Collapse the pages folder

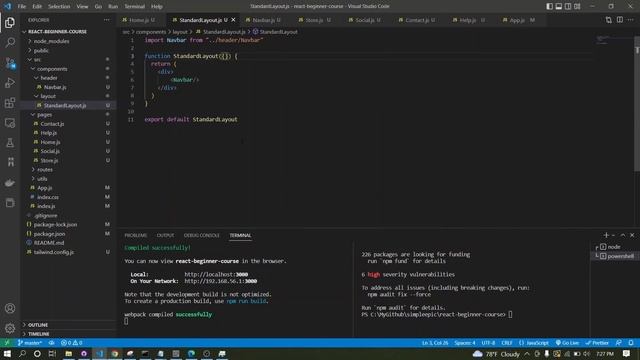tap(44, 115)
